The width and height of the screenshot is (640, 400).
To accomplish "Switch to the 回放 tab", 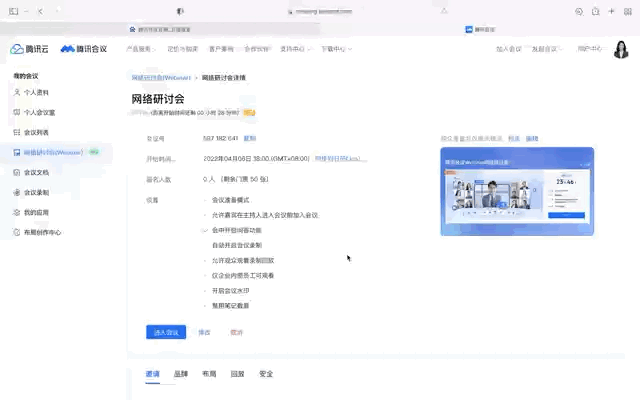I will (x=237, y=374).
